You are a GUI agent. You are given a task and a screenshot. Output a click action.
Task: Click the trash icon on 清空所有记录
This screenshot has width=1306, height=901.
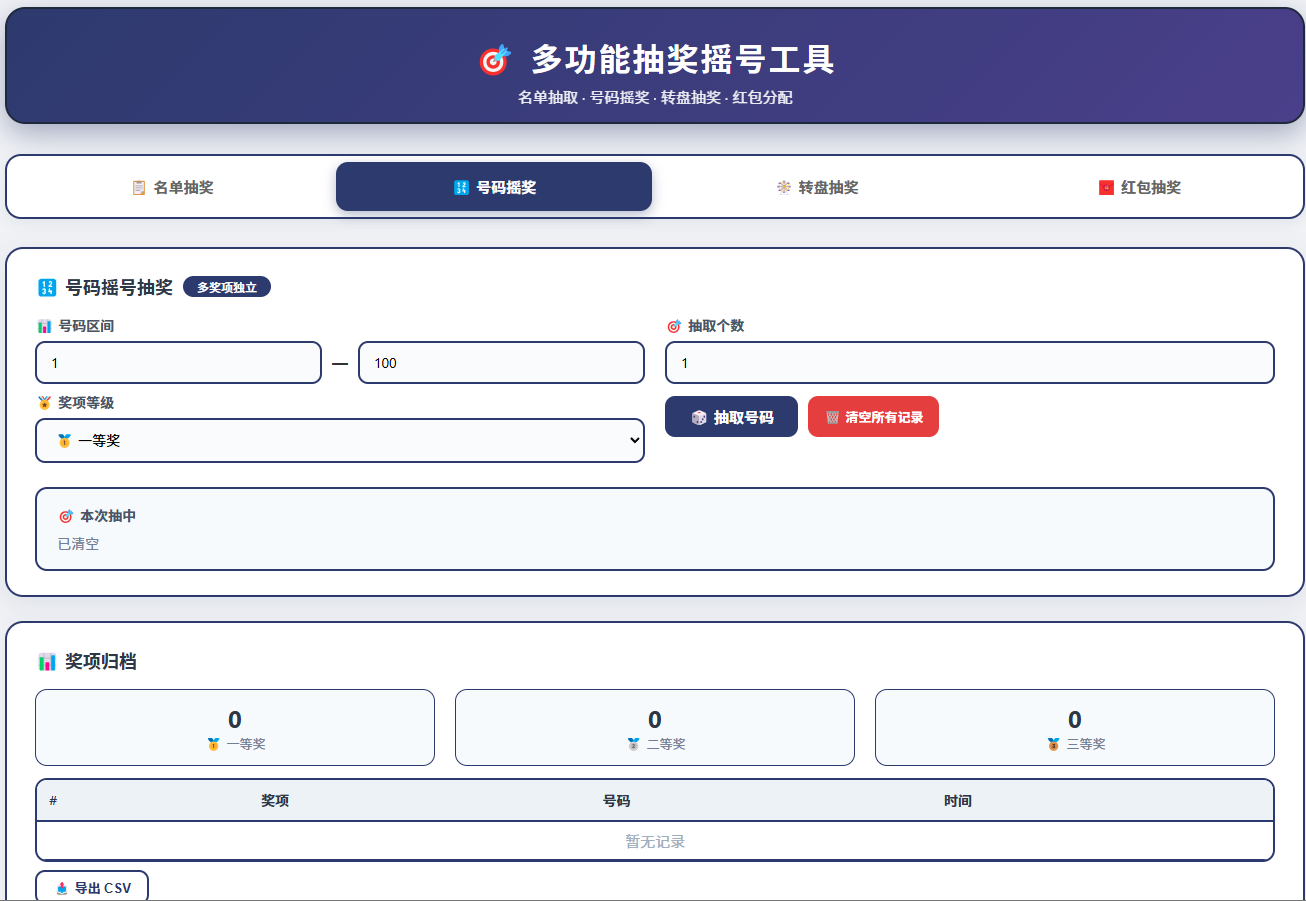coord(832,417)
